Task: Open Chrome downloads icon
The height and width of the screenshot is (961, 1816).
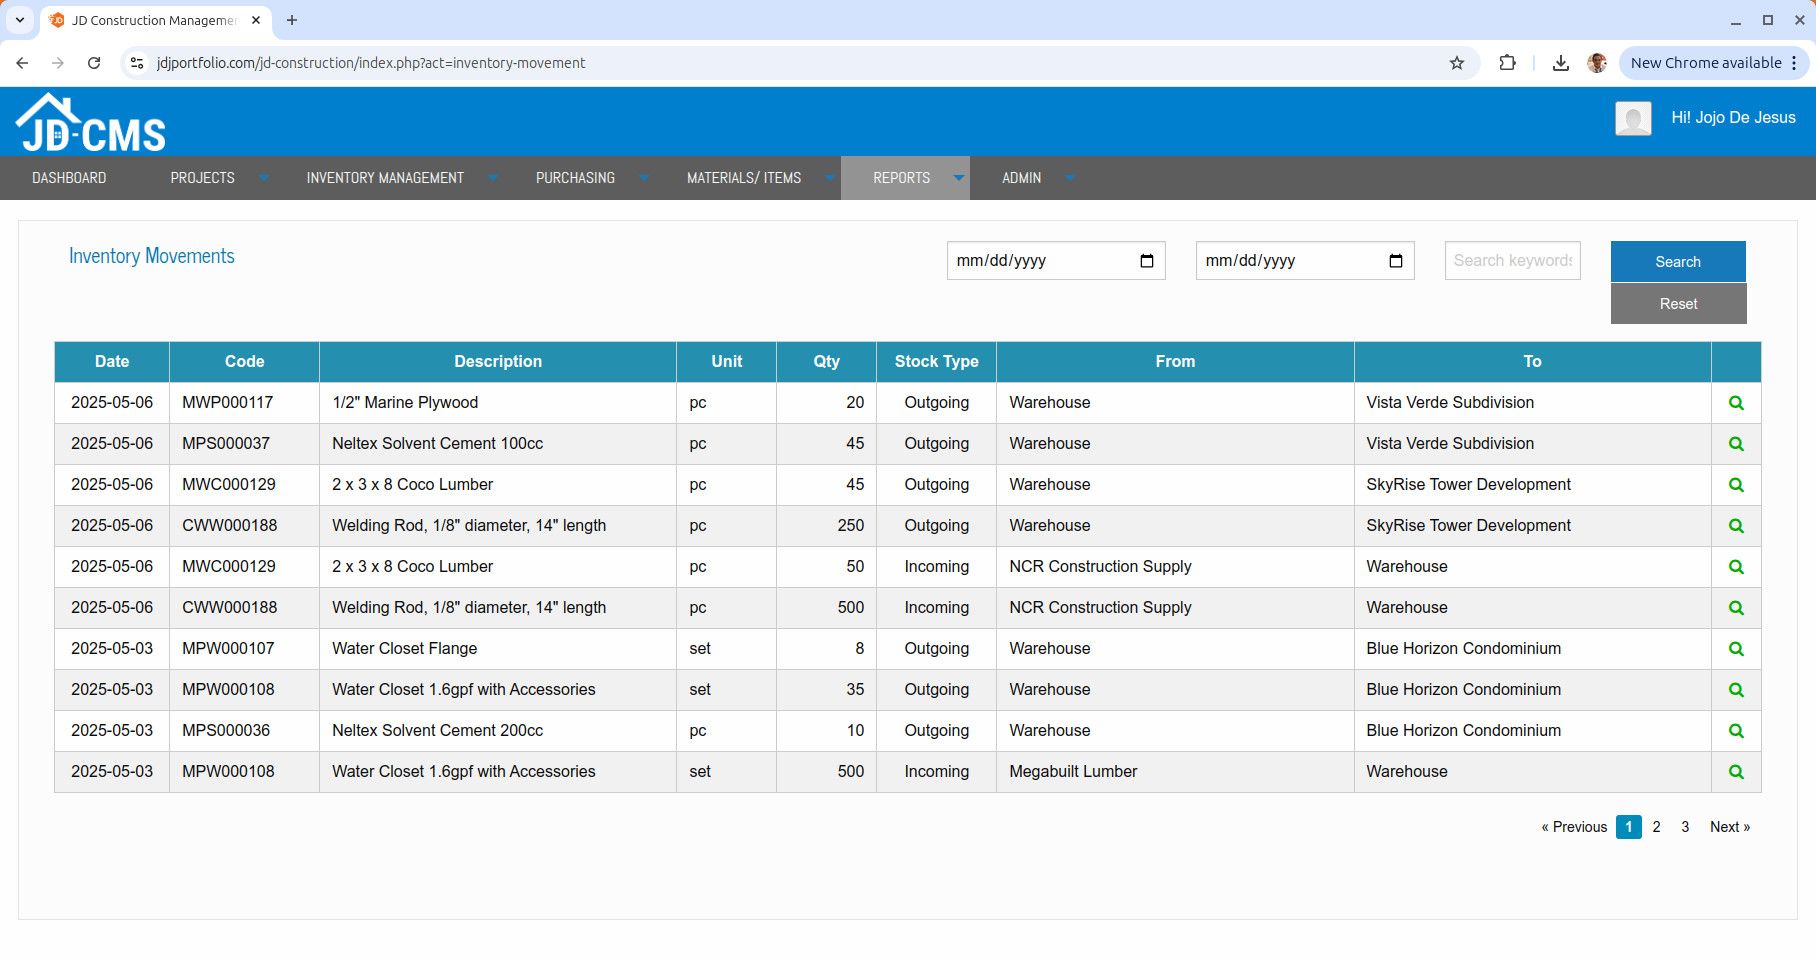Action: click(1560, 63)
